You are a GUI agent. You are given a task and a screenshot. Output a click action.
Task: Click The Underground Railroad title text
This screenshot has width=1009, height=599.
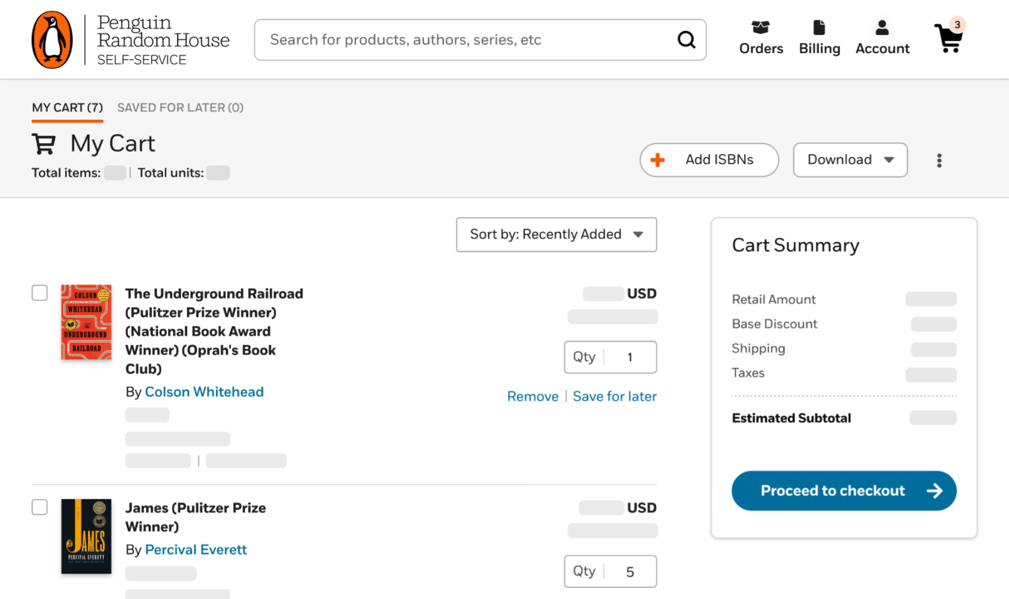[x=214, y=331]
